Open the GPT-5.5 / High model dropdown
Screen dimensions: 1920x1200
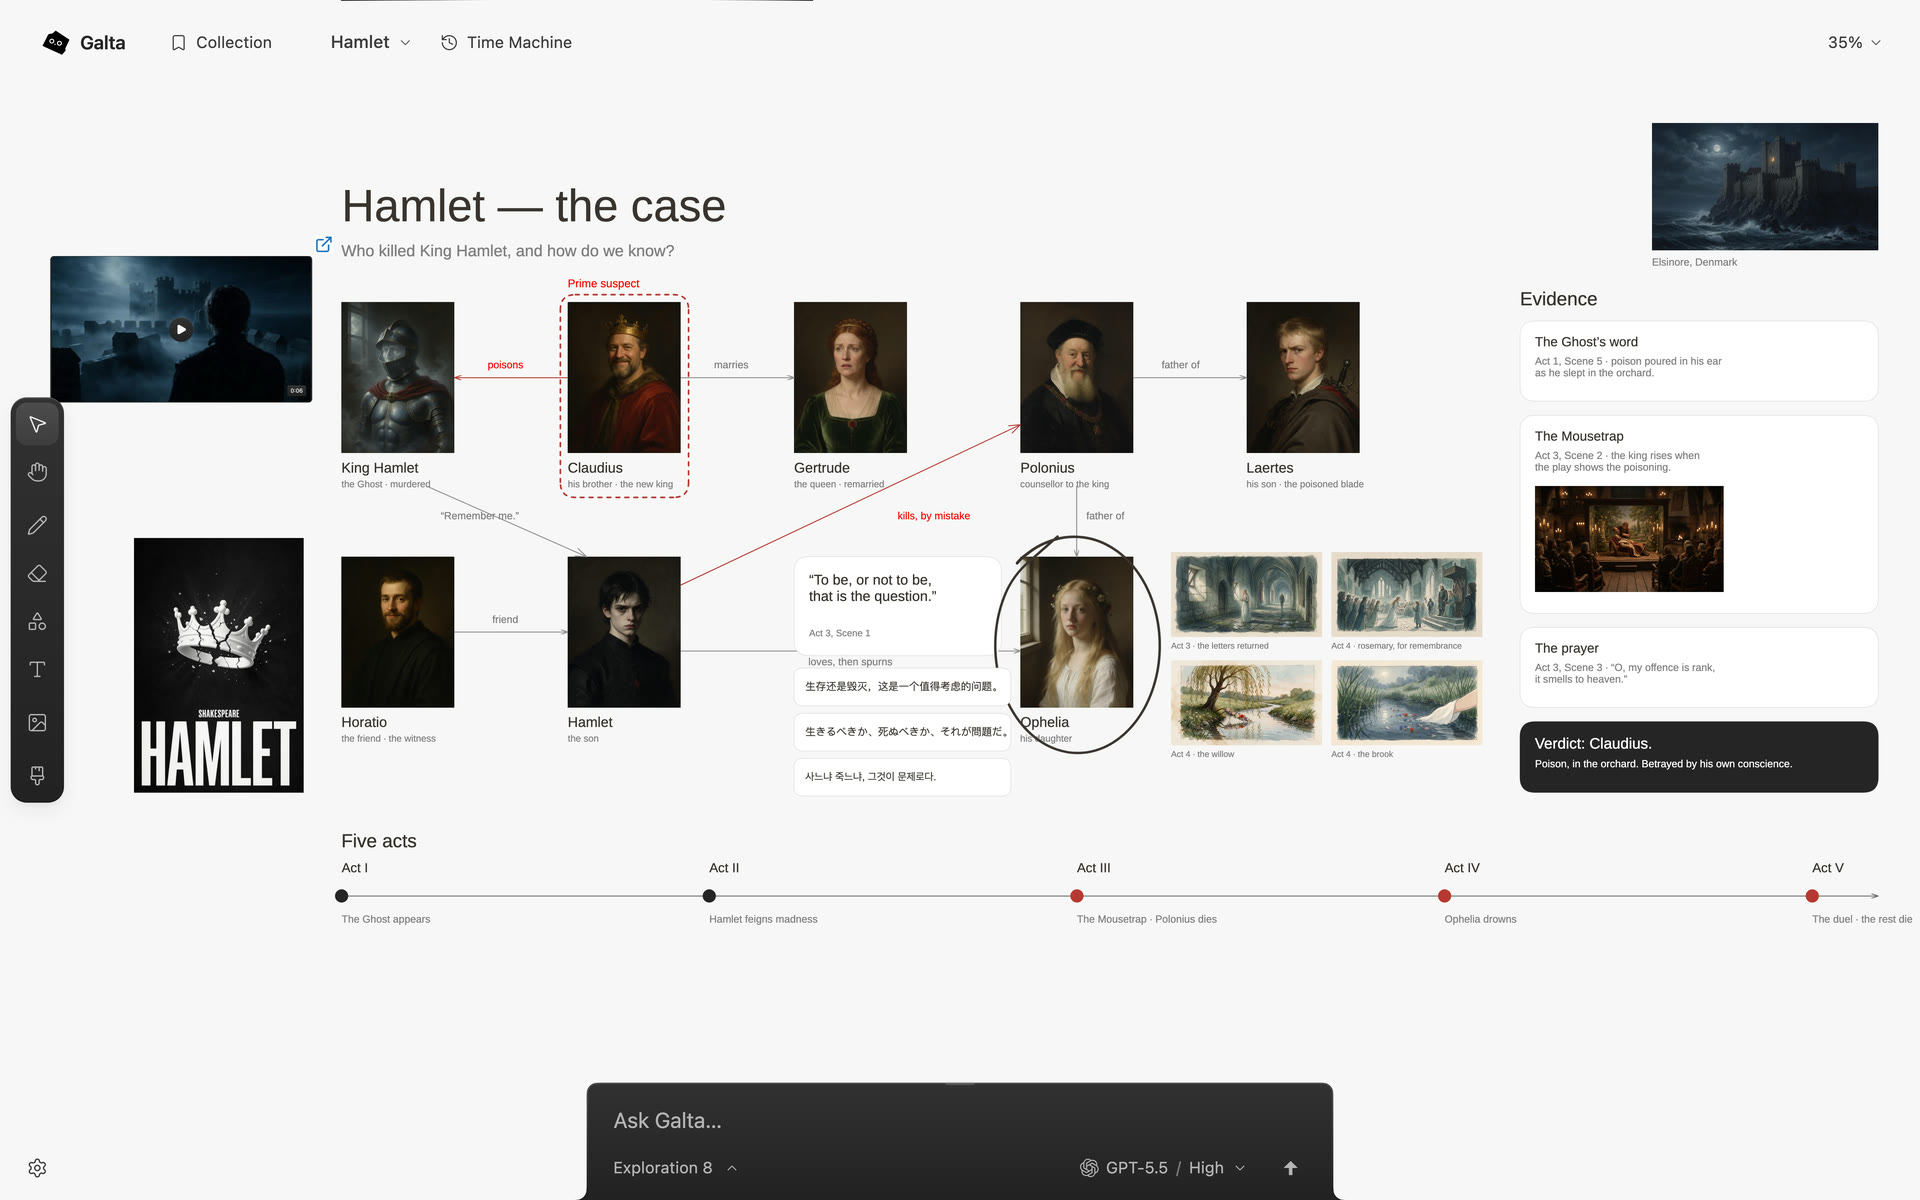pos(1163,1168)
